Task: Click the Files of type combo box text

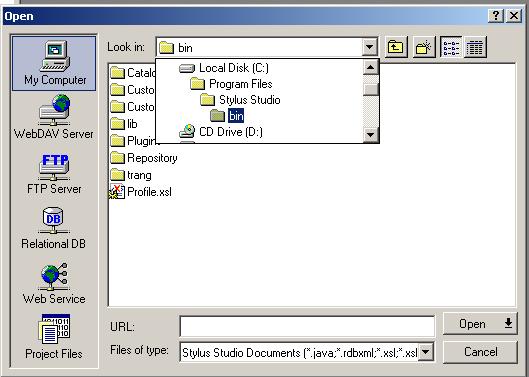Action: coord(299,353)
